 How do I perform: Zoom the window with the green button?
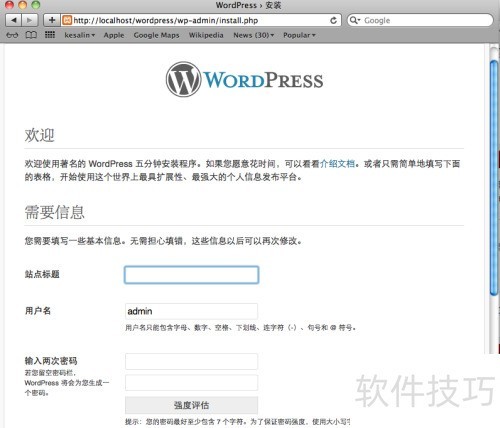[35, 5]
